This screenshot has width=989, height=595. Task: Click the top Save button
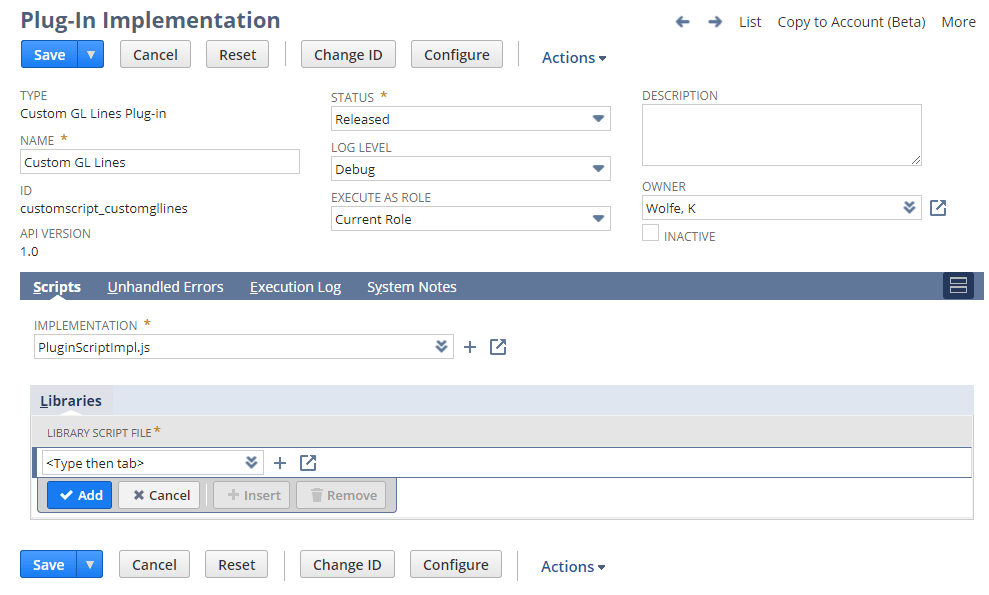click(x=49, y=54)
